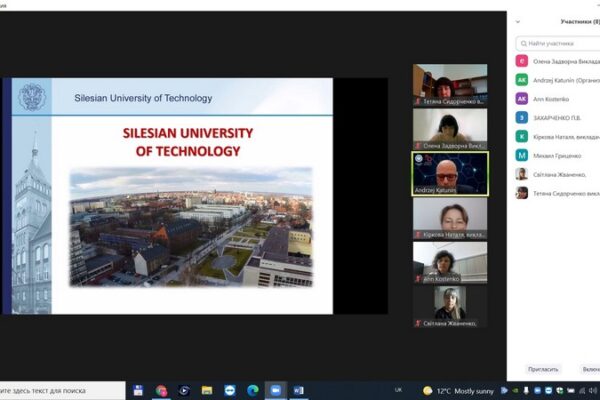Click the blue avatar of ЗАХАРЧЕНКО П.В.
The image size is (600, 400).
(522, 118)
